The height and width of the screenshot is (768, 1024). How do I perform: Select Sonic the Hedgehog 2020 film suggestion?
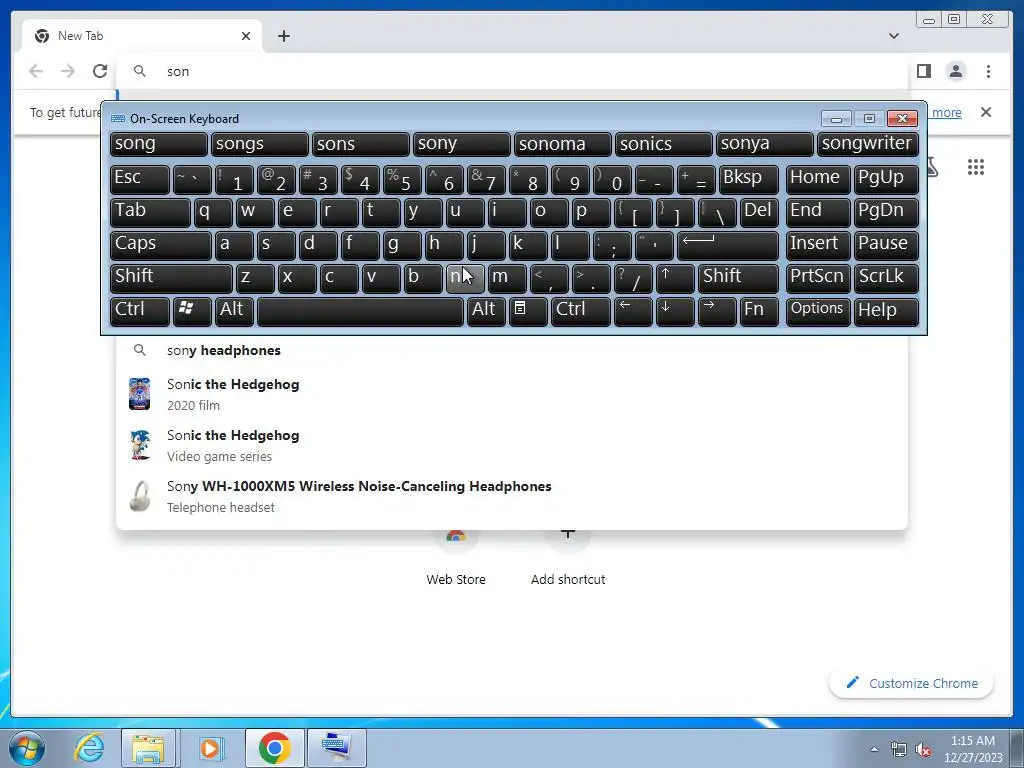click(x=513, y=394)
